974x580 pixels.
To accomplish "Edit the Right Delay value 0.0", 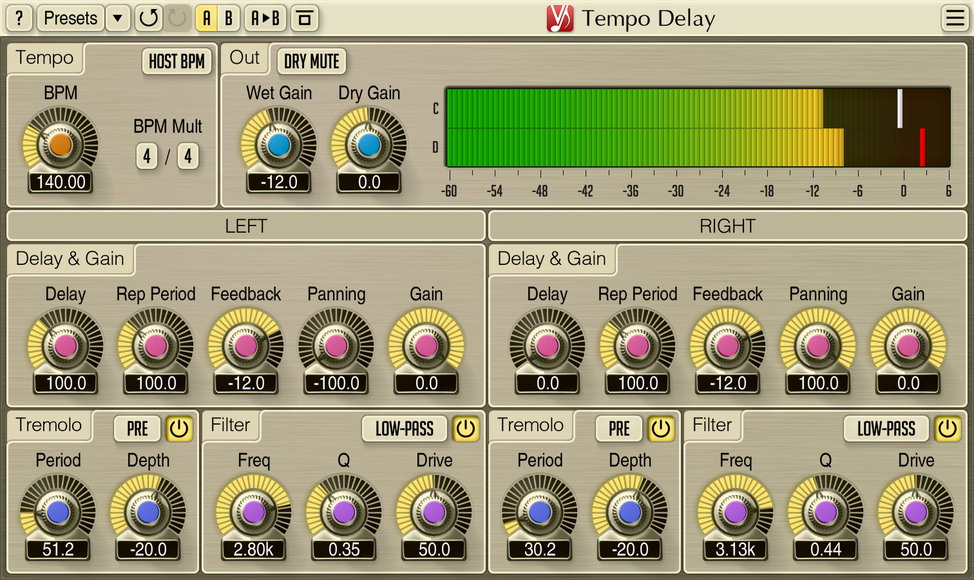I will click(547, 383).
